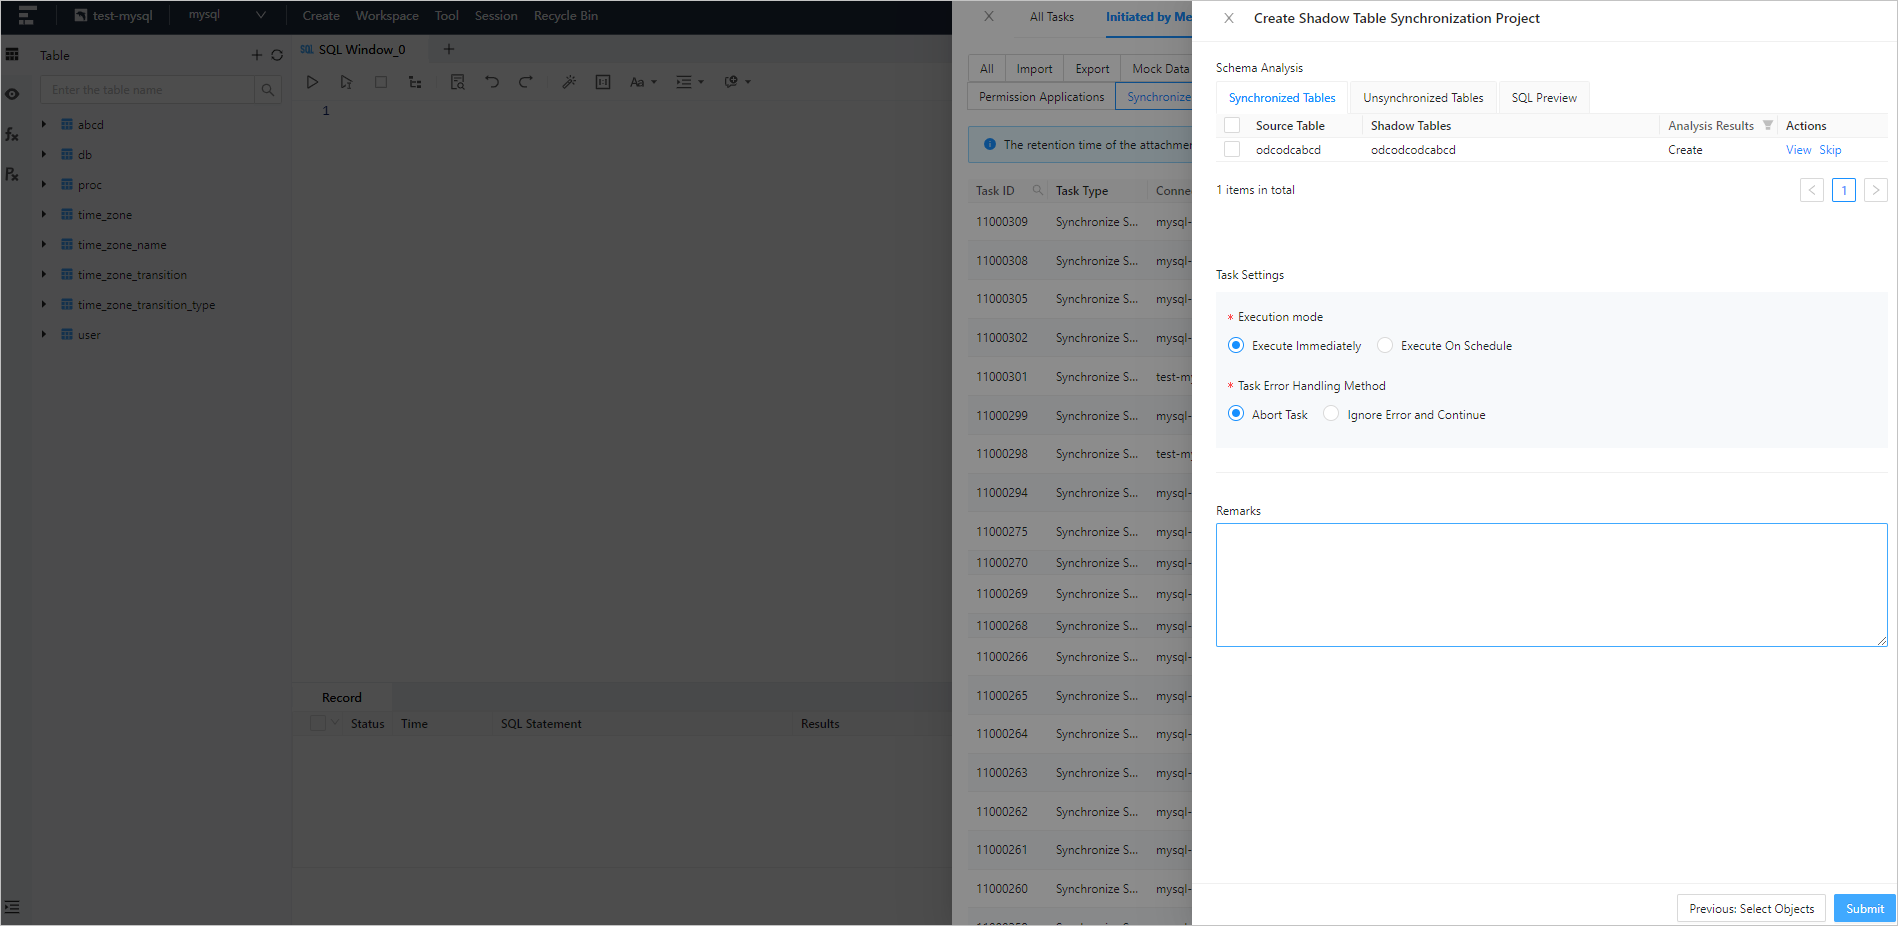Click the refresh icon in Table panel

[x=277, y=55]
